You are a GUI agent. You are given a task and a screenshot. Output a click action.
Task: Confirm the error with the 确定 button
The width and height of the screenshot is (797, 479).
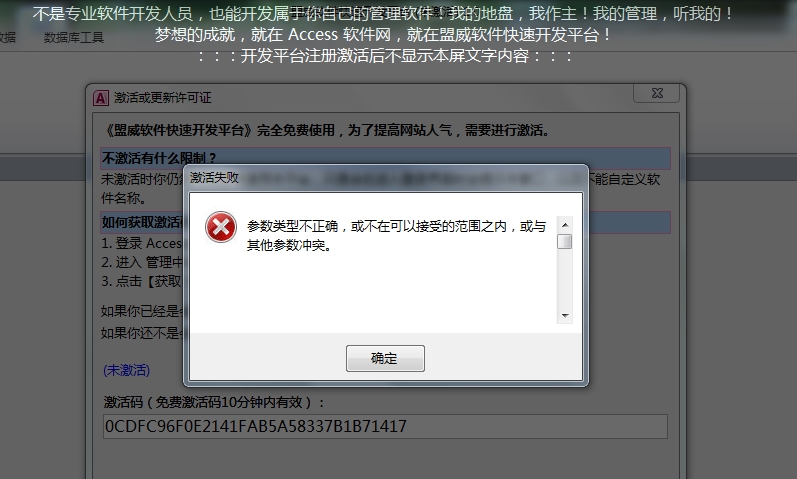click(x=385, y=358)
